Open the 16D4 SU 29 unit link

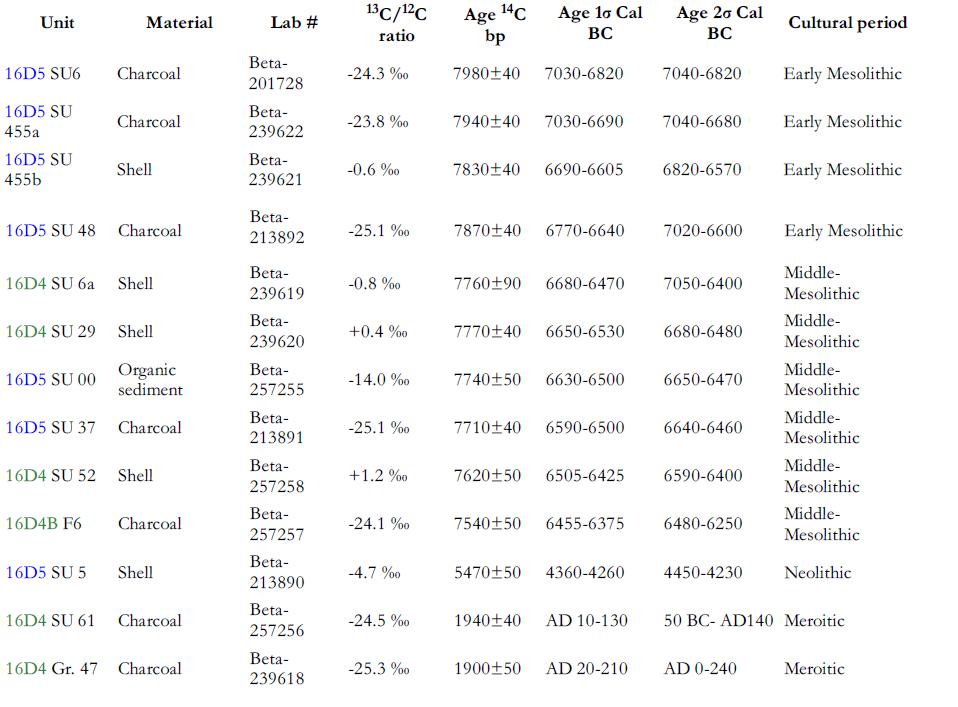26,332
